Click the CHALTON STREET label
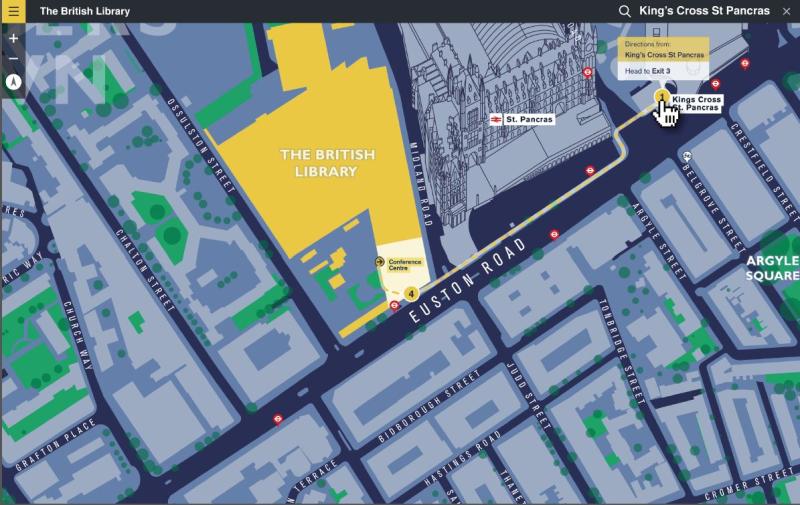This screenshot has height=505, width=800. coord(144,270)
